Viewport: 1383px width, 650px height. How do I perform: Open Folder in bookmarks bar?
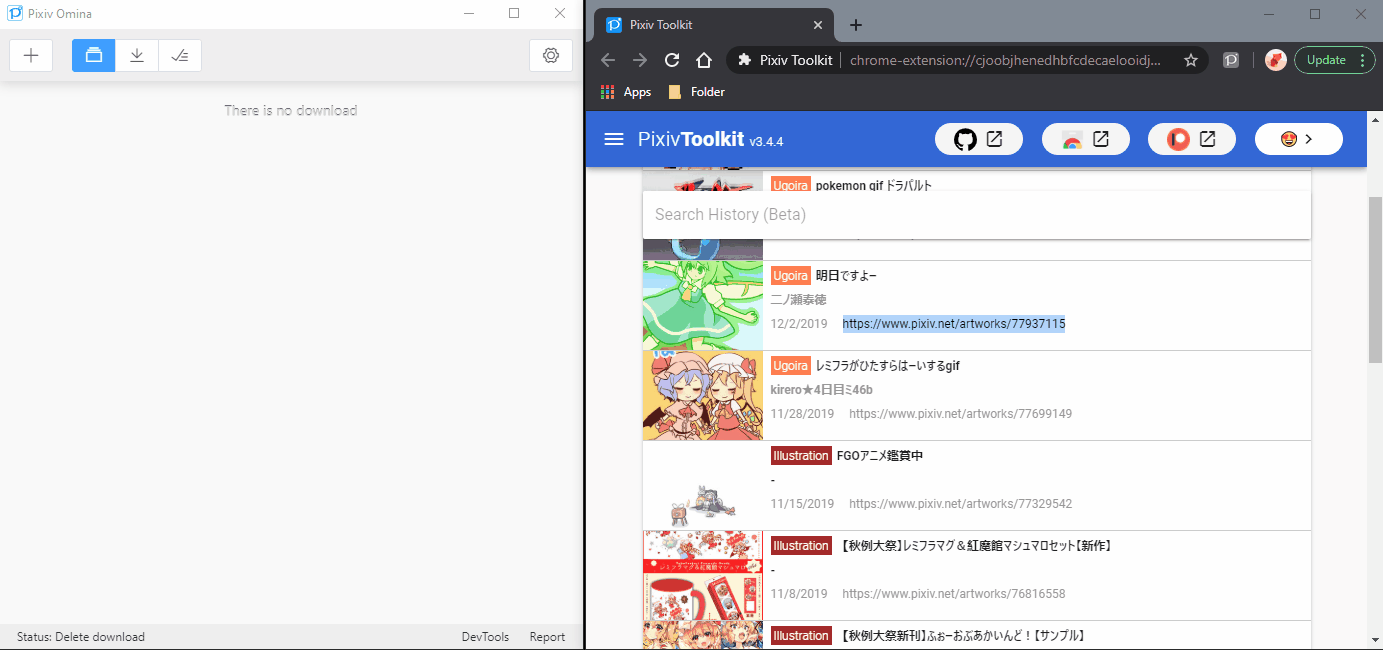click(696, 92)
